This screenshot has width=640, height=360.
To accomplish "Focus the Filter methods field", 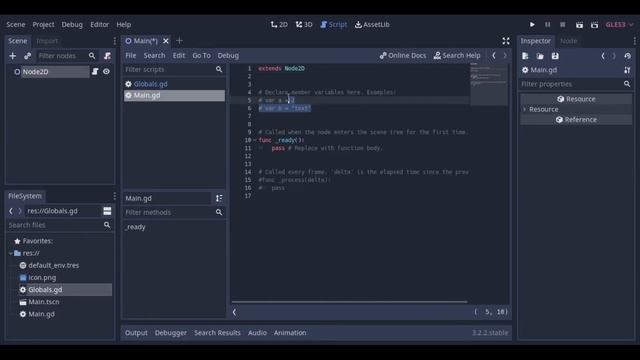I will click(174, 212).
